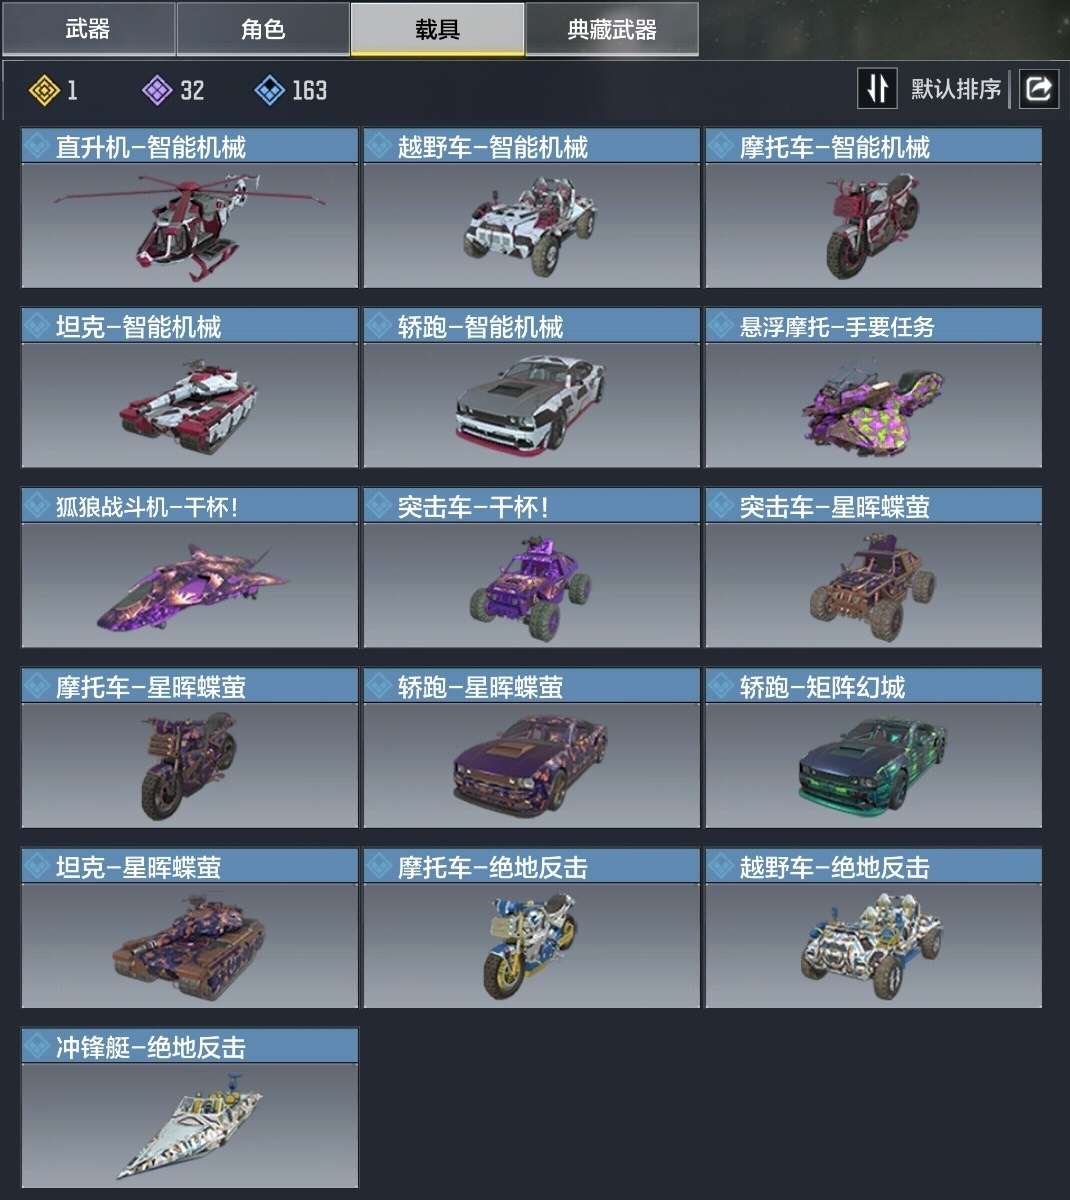Open the 典藏武器 tab

(x=612, y=29)
